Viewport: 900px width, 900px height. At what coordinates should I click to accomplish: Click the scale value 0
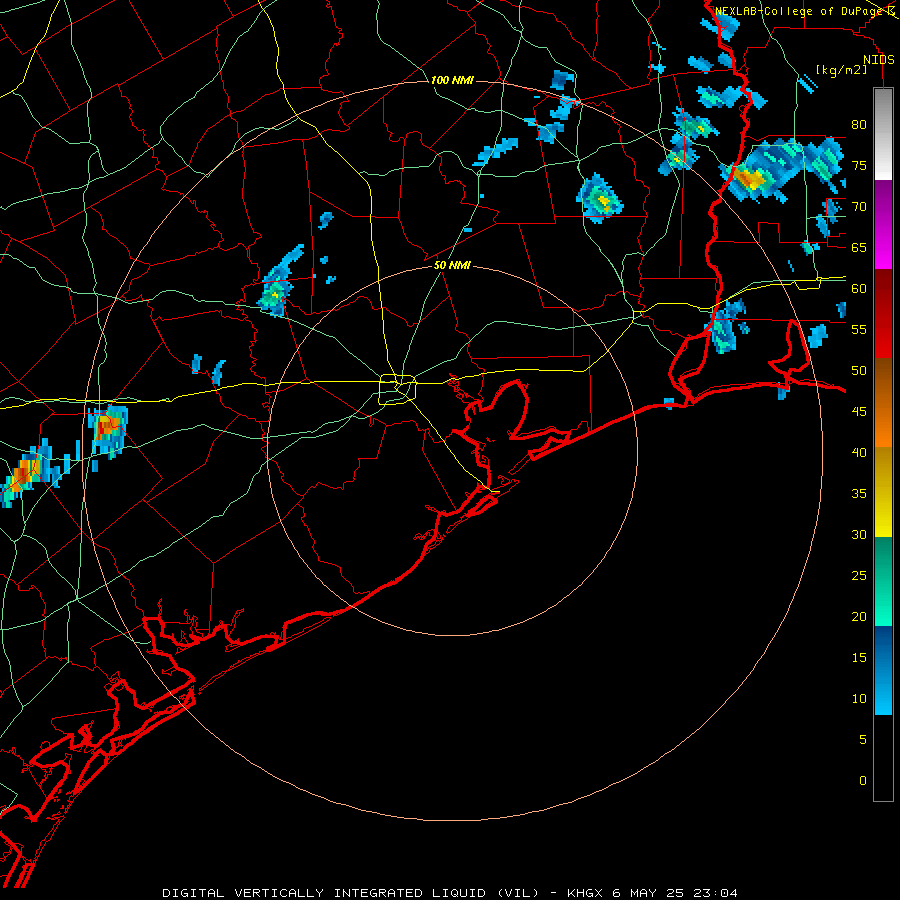(x=863, y=781)
